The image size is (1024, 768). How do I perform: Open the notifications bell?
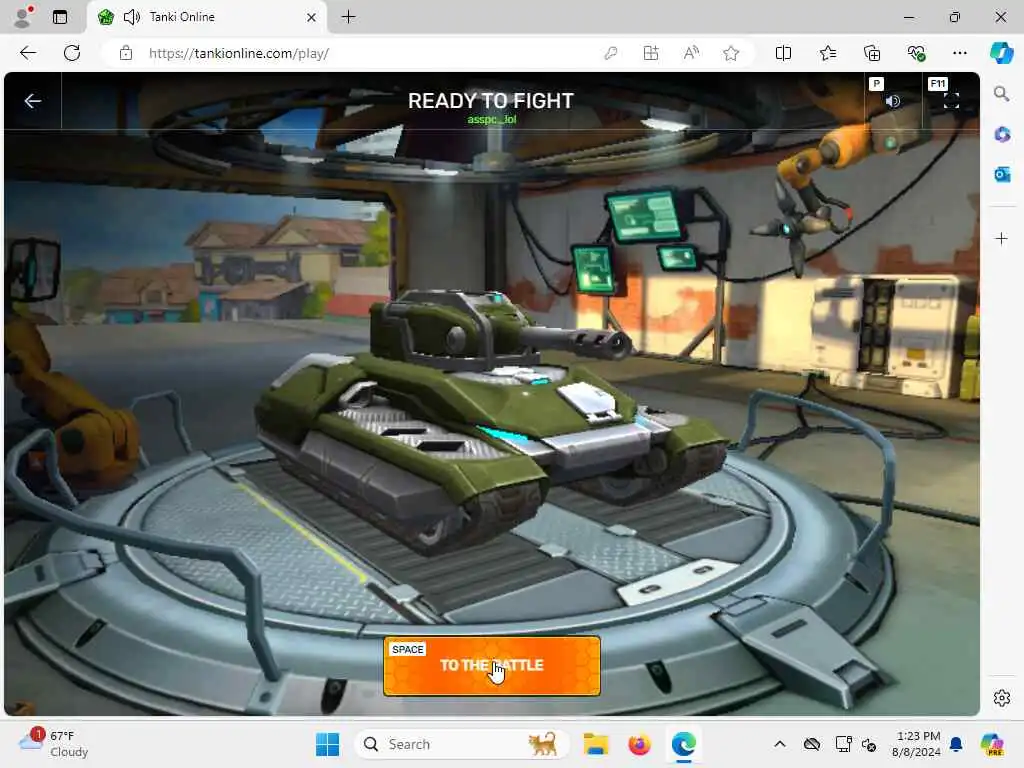click(956, 744)
